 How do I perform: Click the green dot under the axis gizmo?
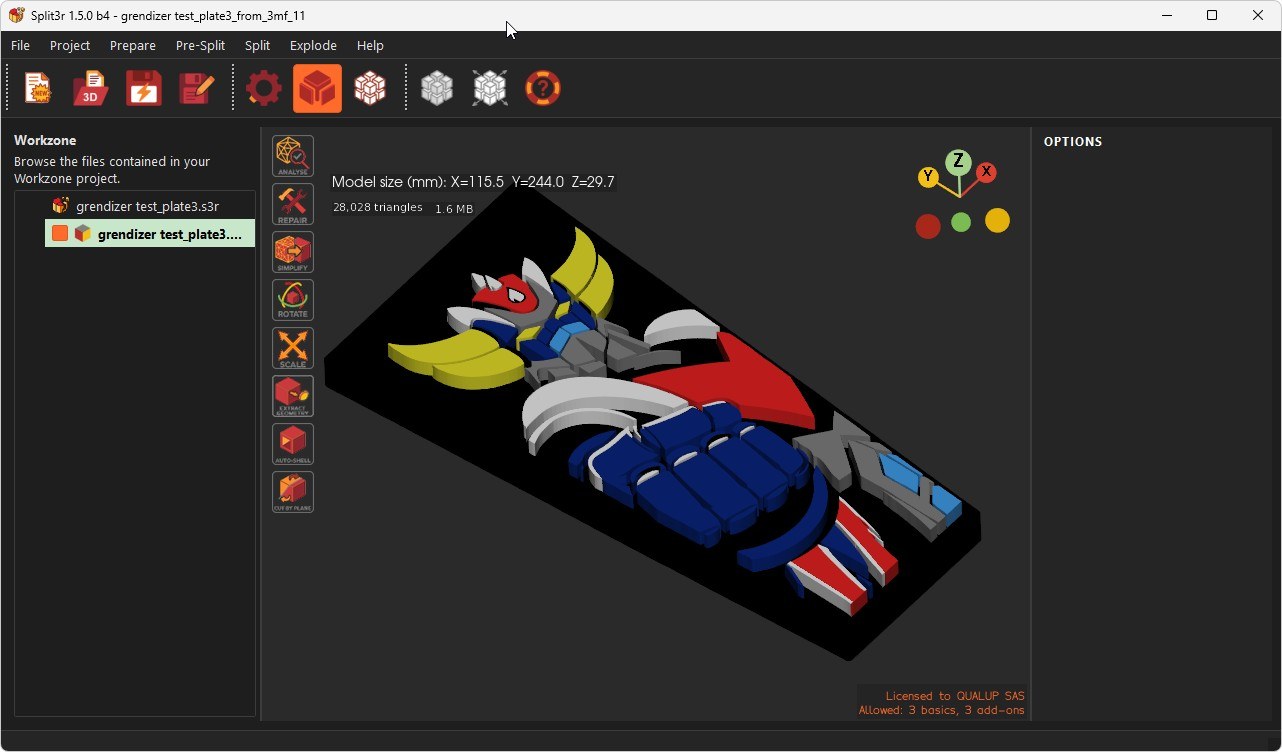(x=961, y=223)
